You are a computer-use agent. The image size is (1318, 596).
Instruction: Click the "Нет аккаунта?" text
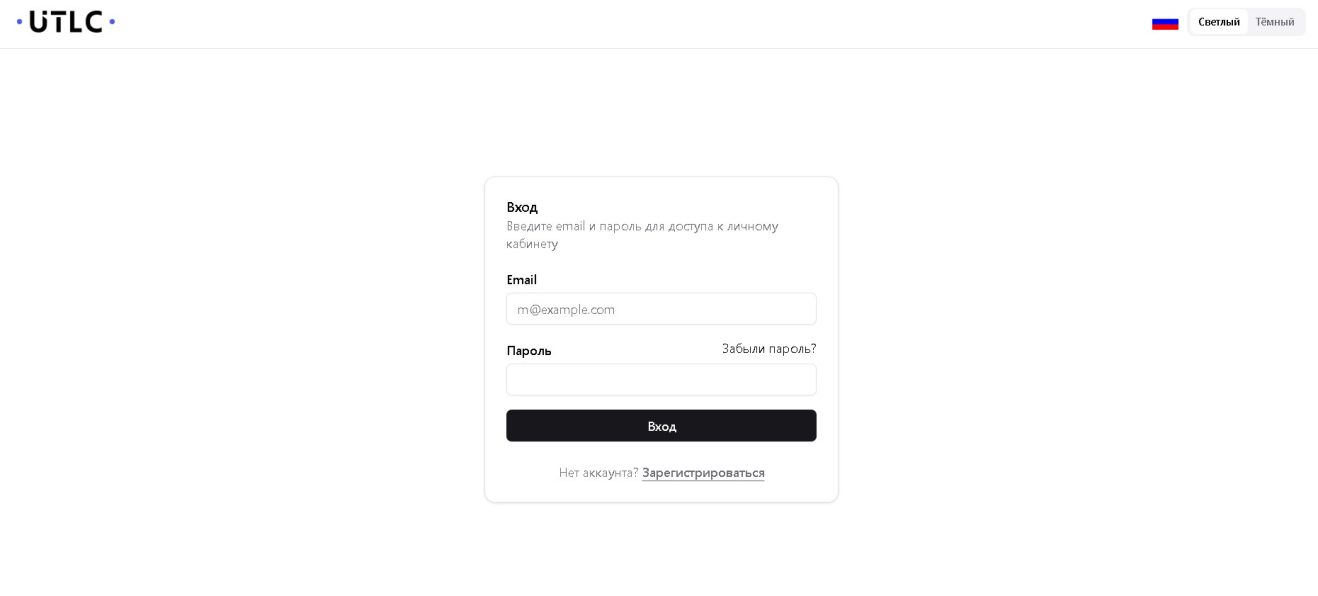coord(598,473)
